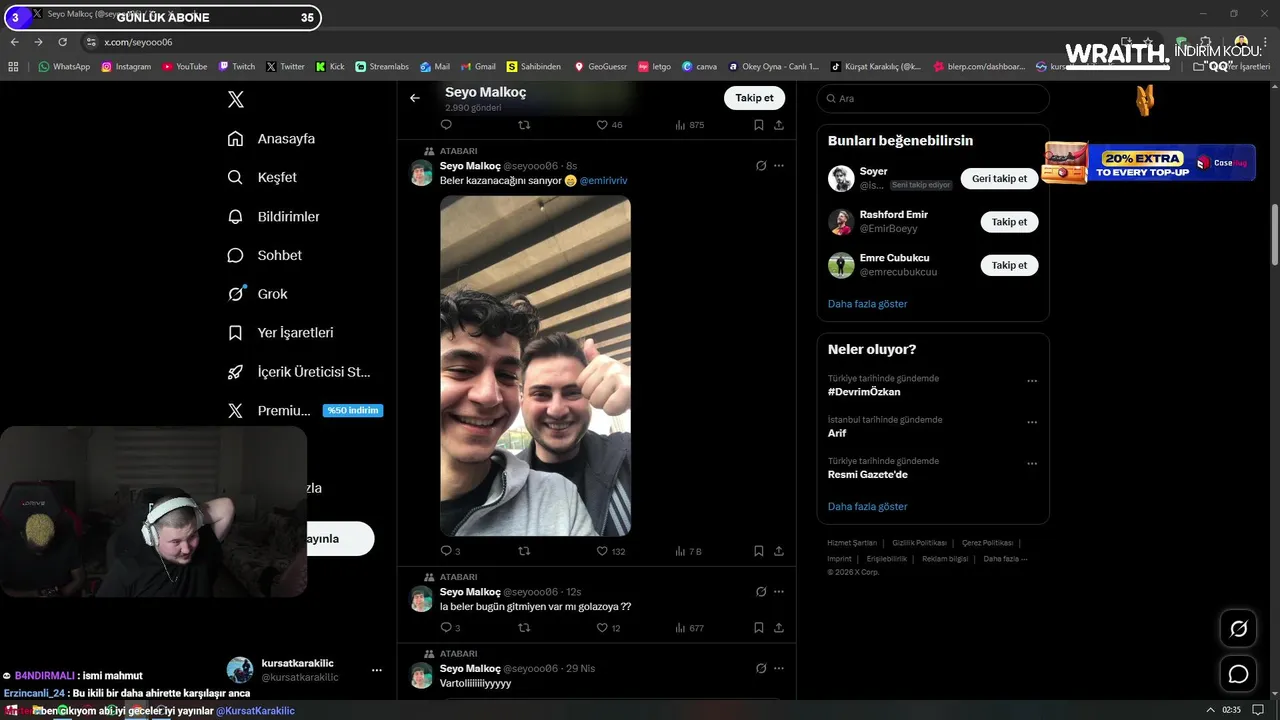Open the Resmi Gazete'de trending topic
The height and width of the screenshot is (720, 1280).
868,474
